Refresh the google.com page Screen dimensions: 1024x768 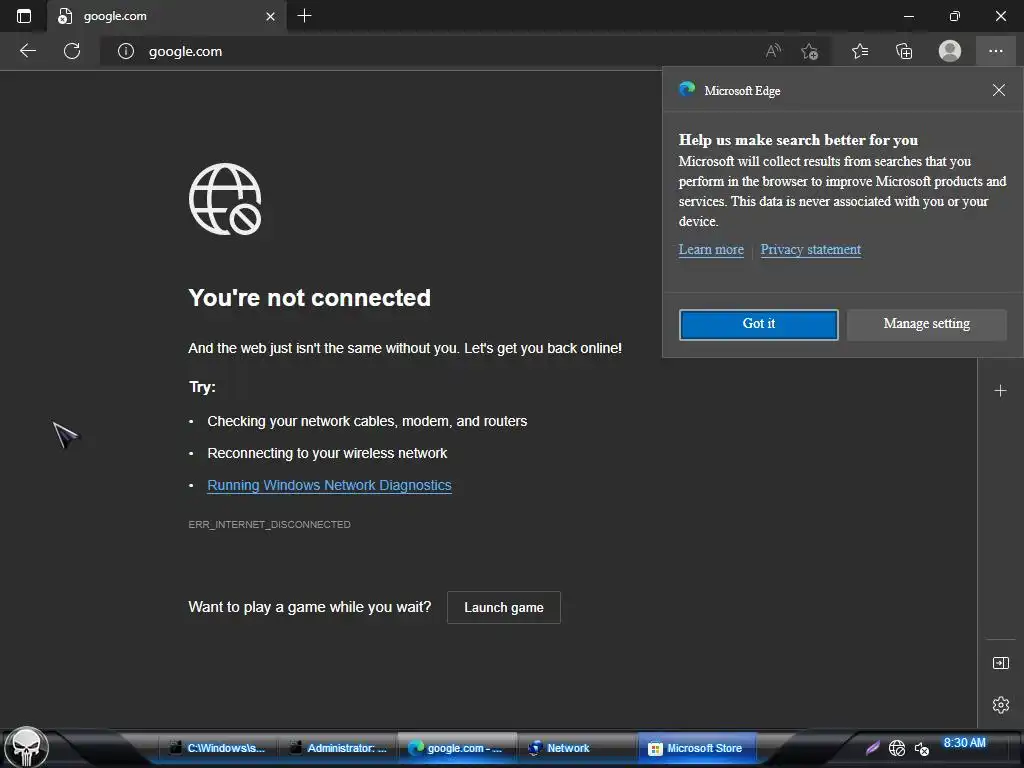pyautogui.click(x=72, y=51)
